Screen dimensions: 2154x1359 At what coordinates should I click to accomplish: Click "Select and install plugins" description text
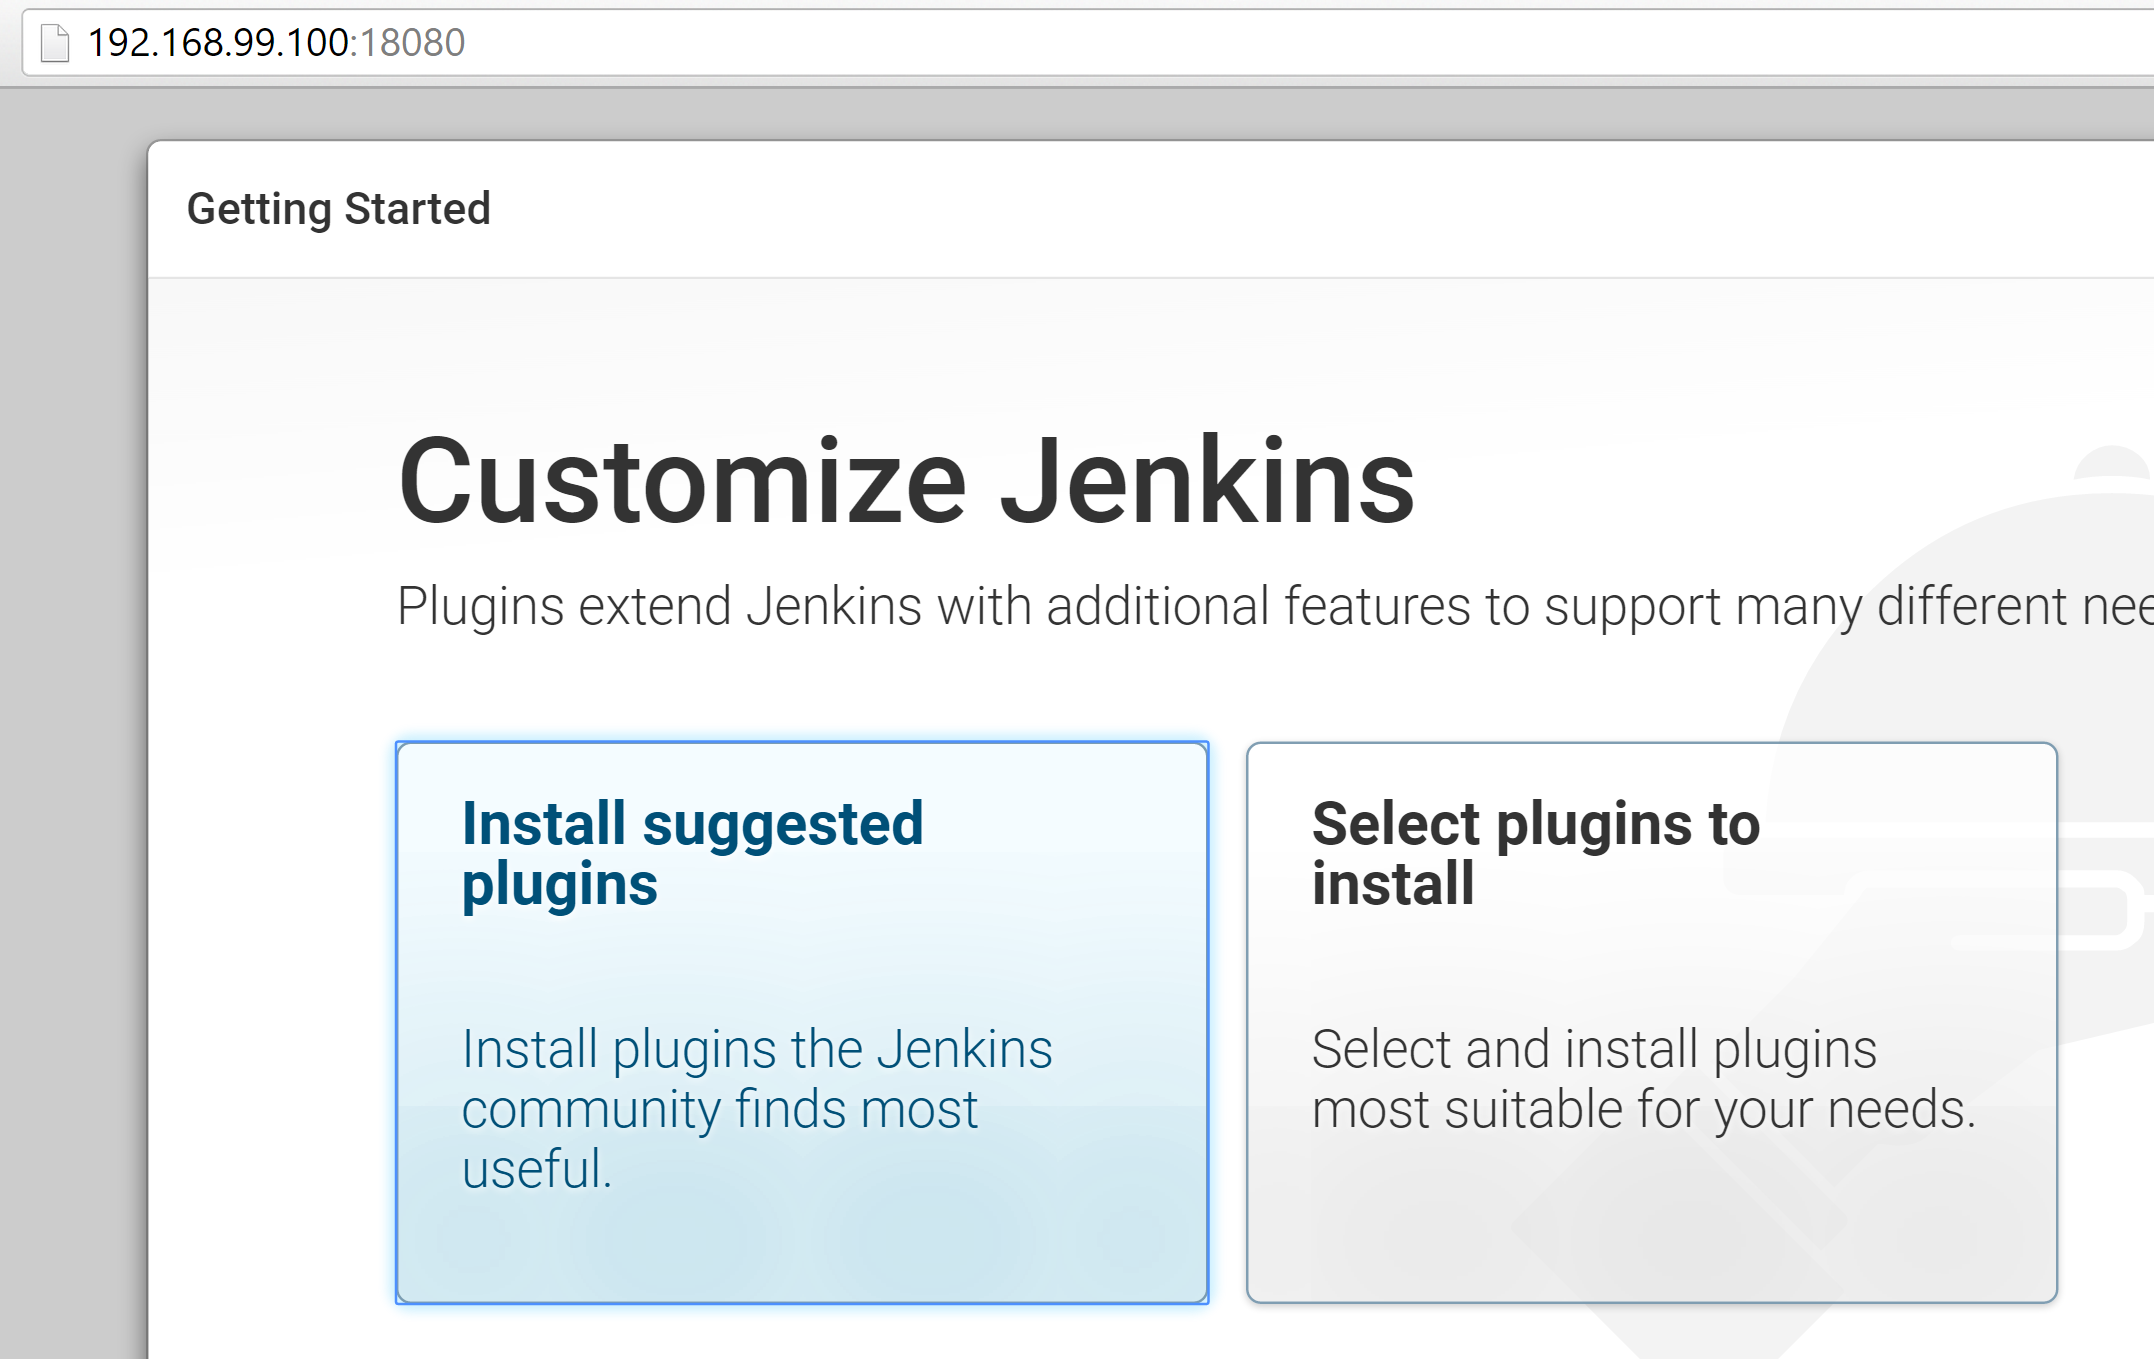tap(1594, 1050)
